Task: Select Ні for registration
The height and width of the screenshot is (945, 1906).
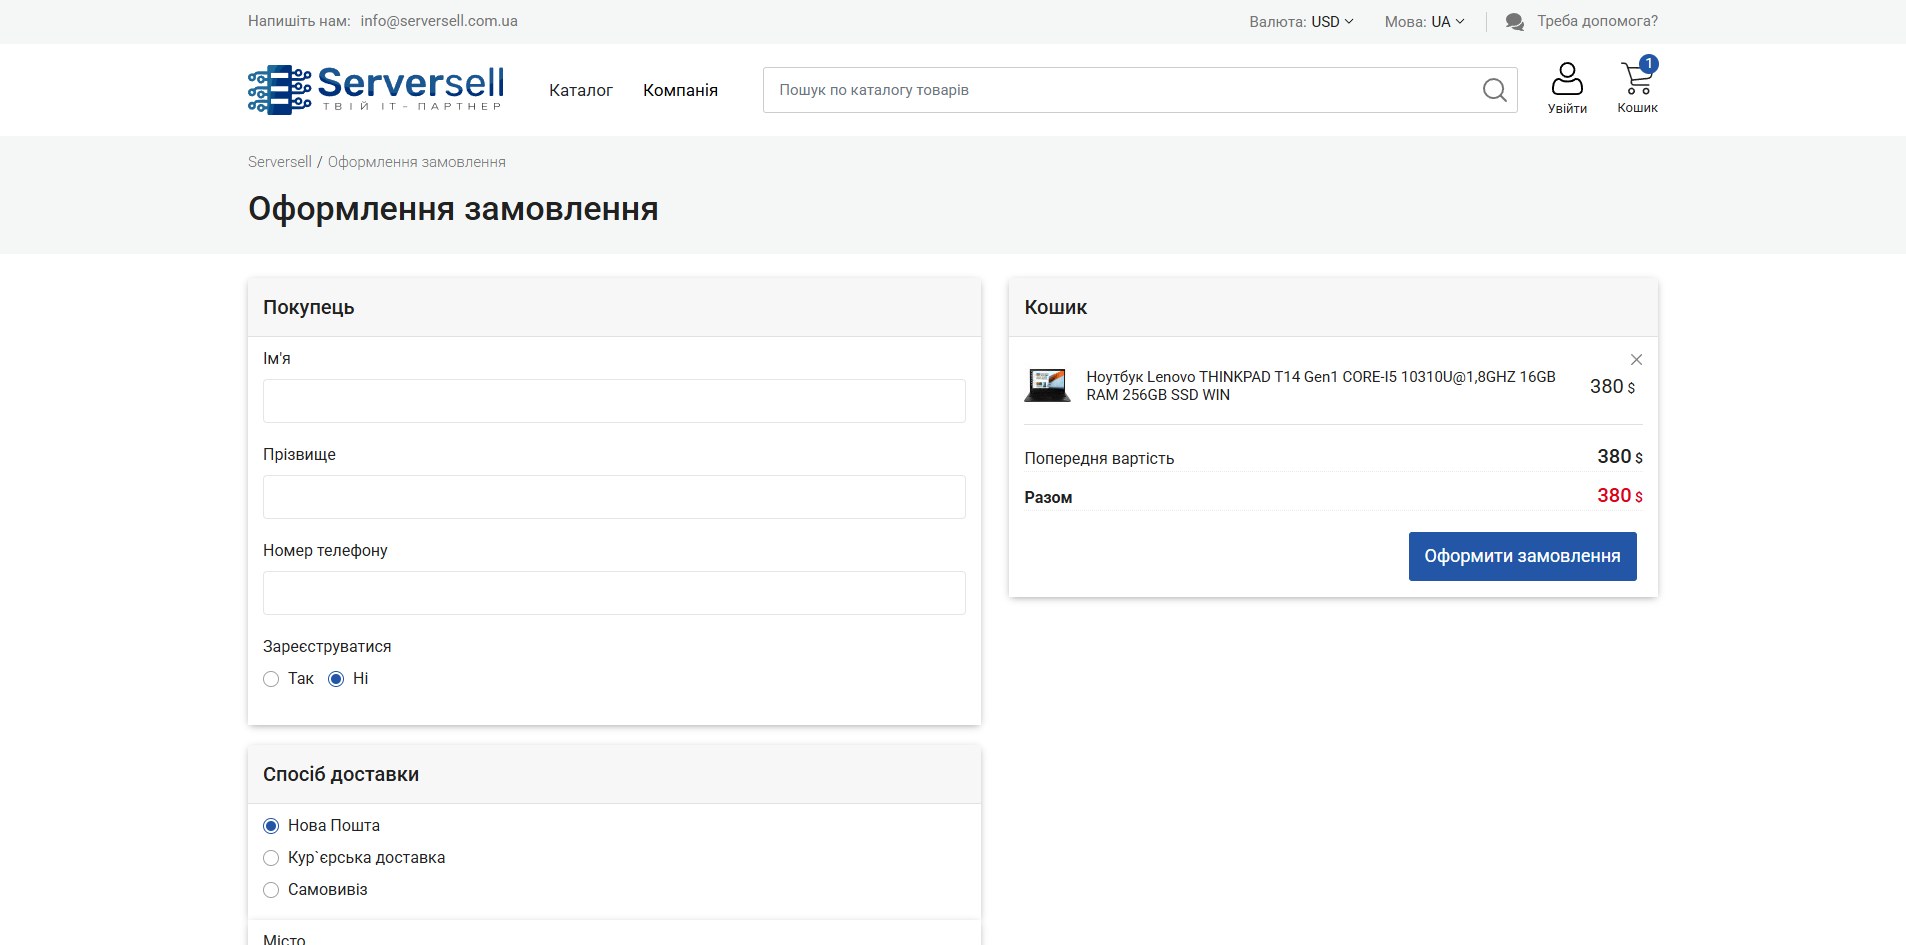Action: click(x=336, y=679)
